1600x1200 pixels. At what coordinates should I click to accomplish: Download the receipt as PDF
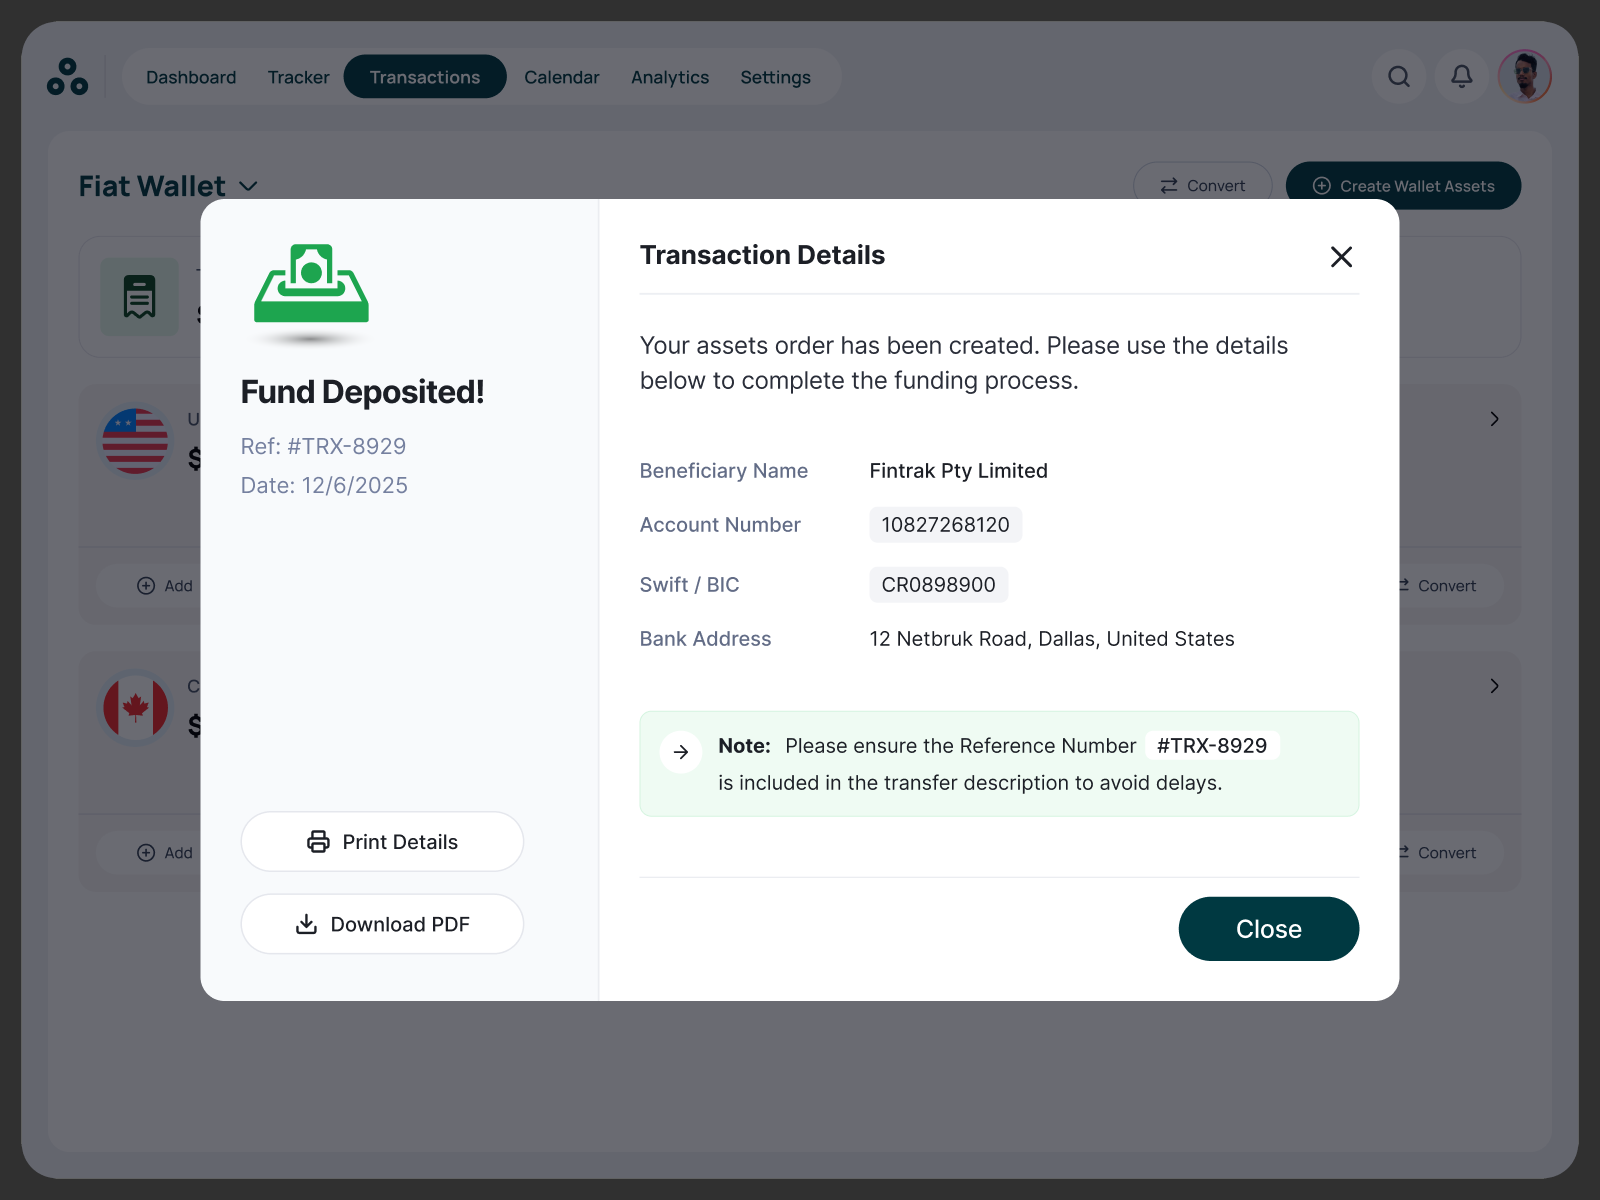coord(381,924)
